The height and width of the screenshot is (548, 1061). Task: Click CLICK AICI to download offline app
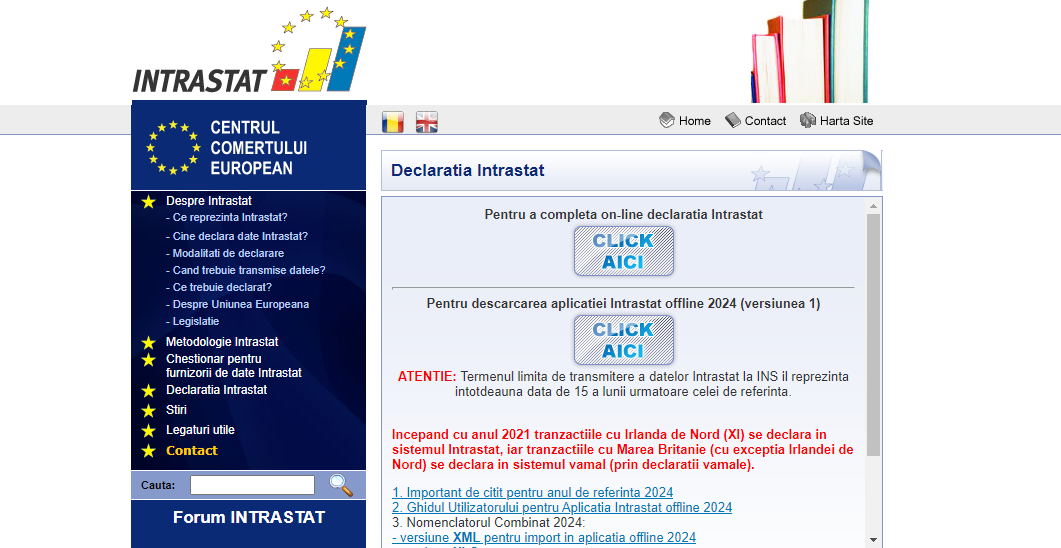[624, 340]
